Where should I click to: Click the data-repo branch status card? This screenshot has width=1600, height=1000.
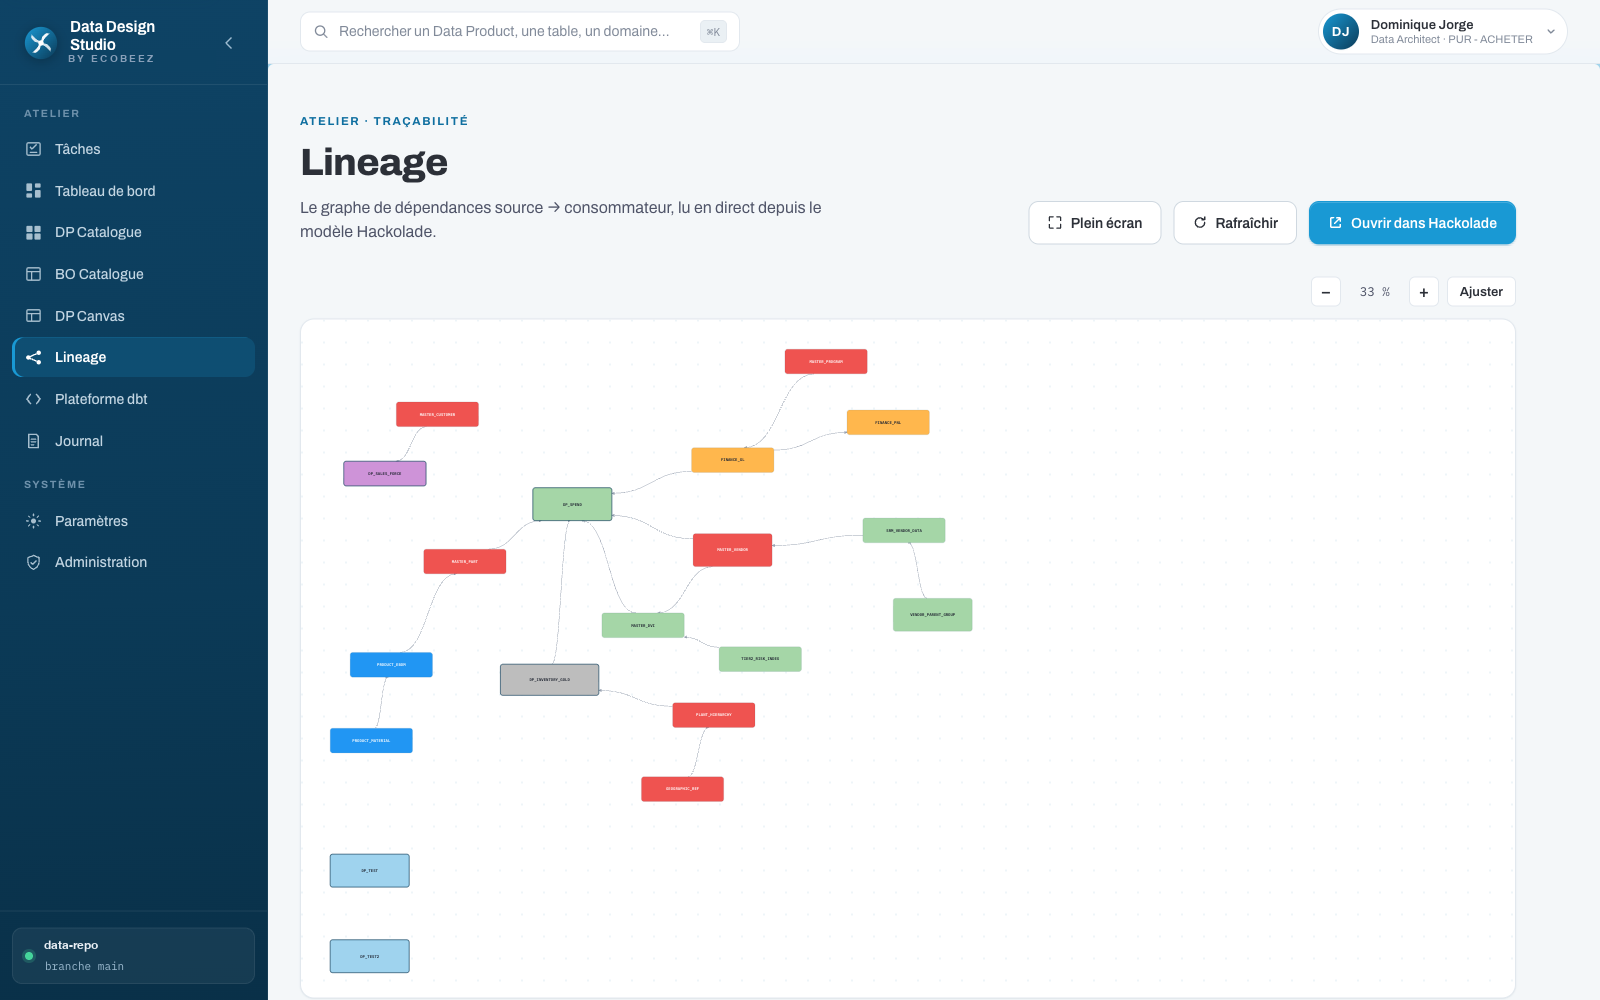click(x=133, y=956)
